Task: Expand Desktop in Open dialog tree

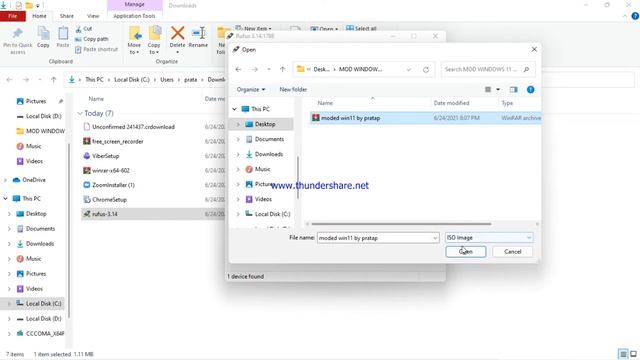Action: pyautogui.click(x=238, y=124)
